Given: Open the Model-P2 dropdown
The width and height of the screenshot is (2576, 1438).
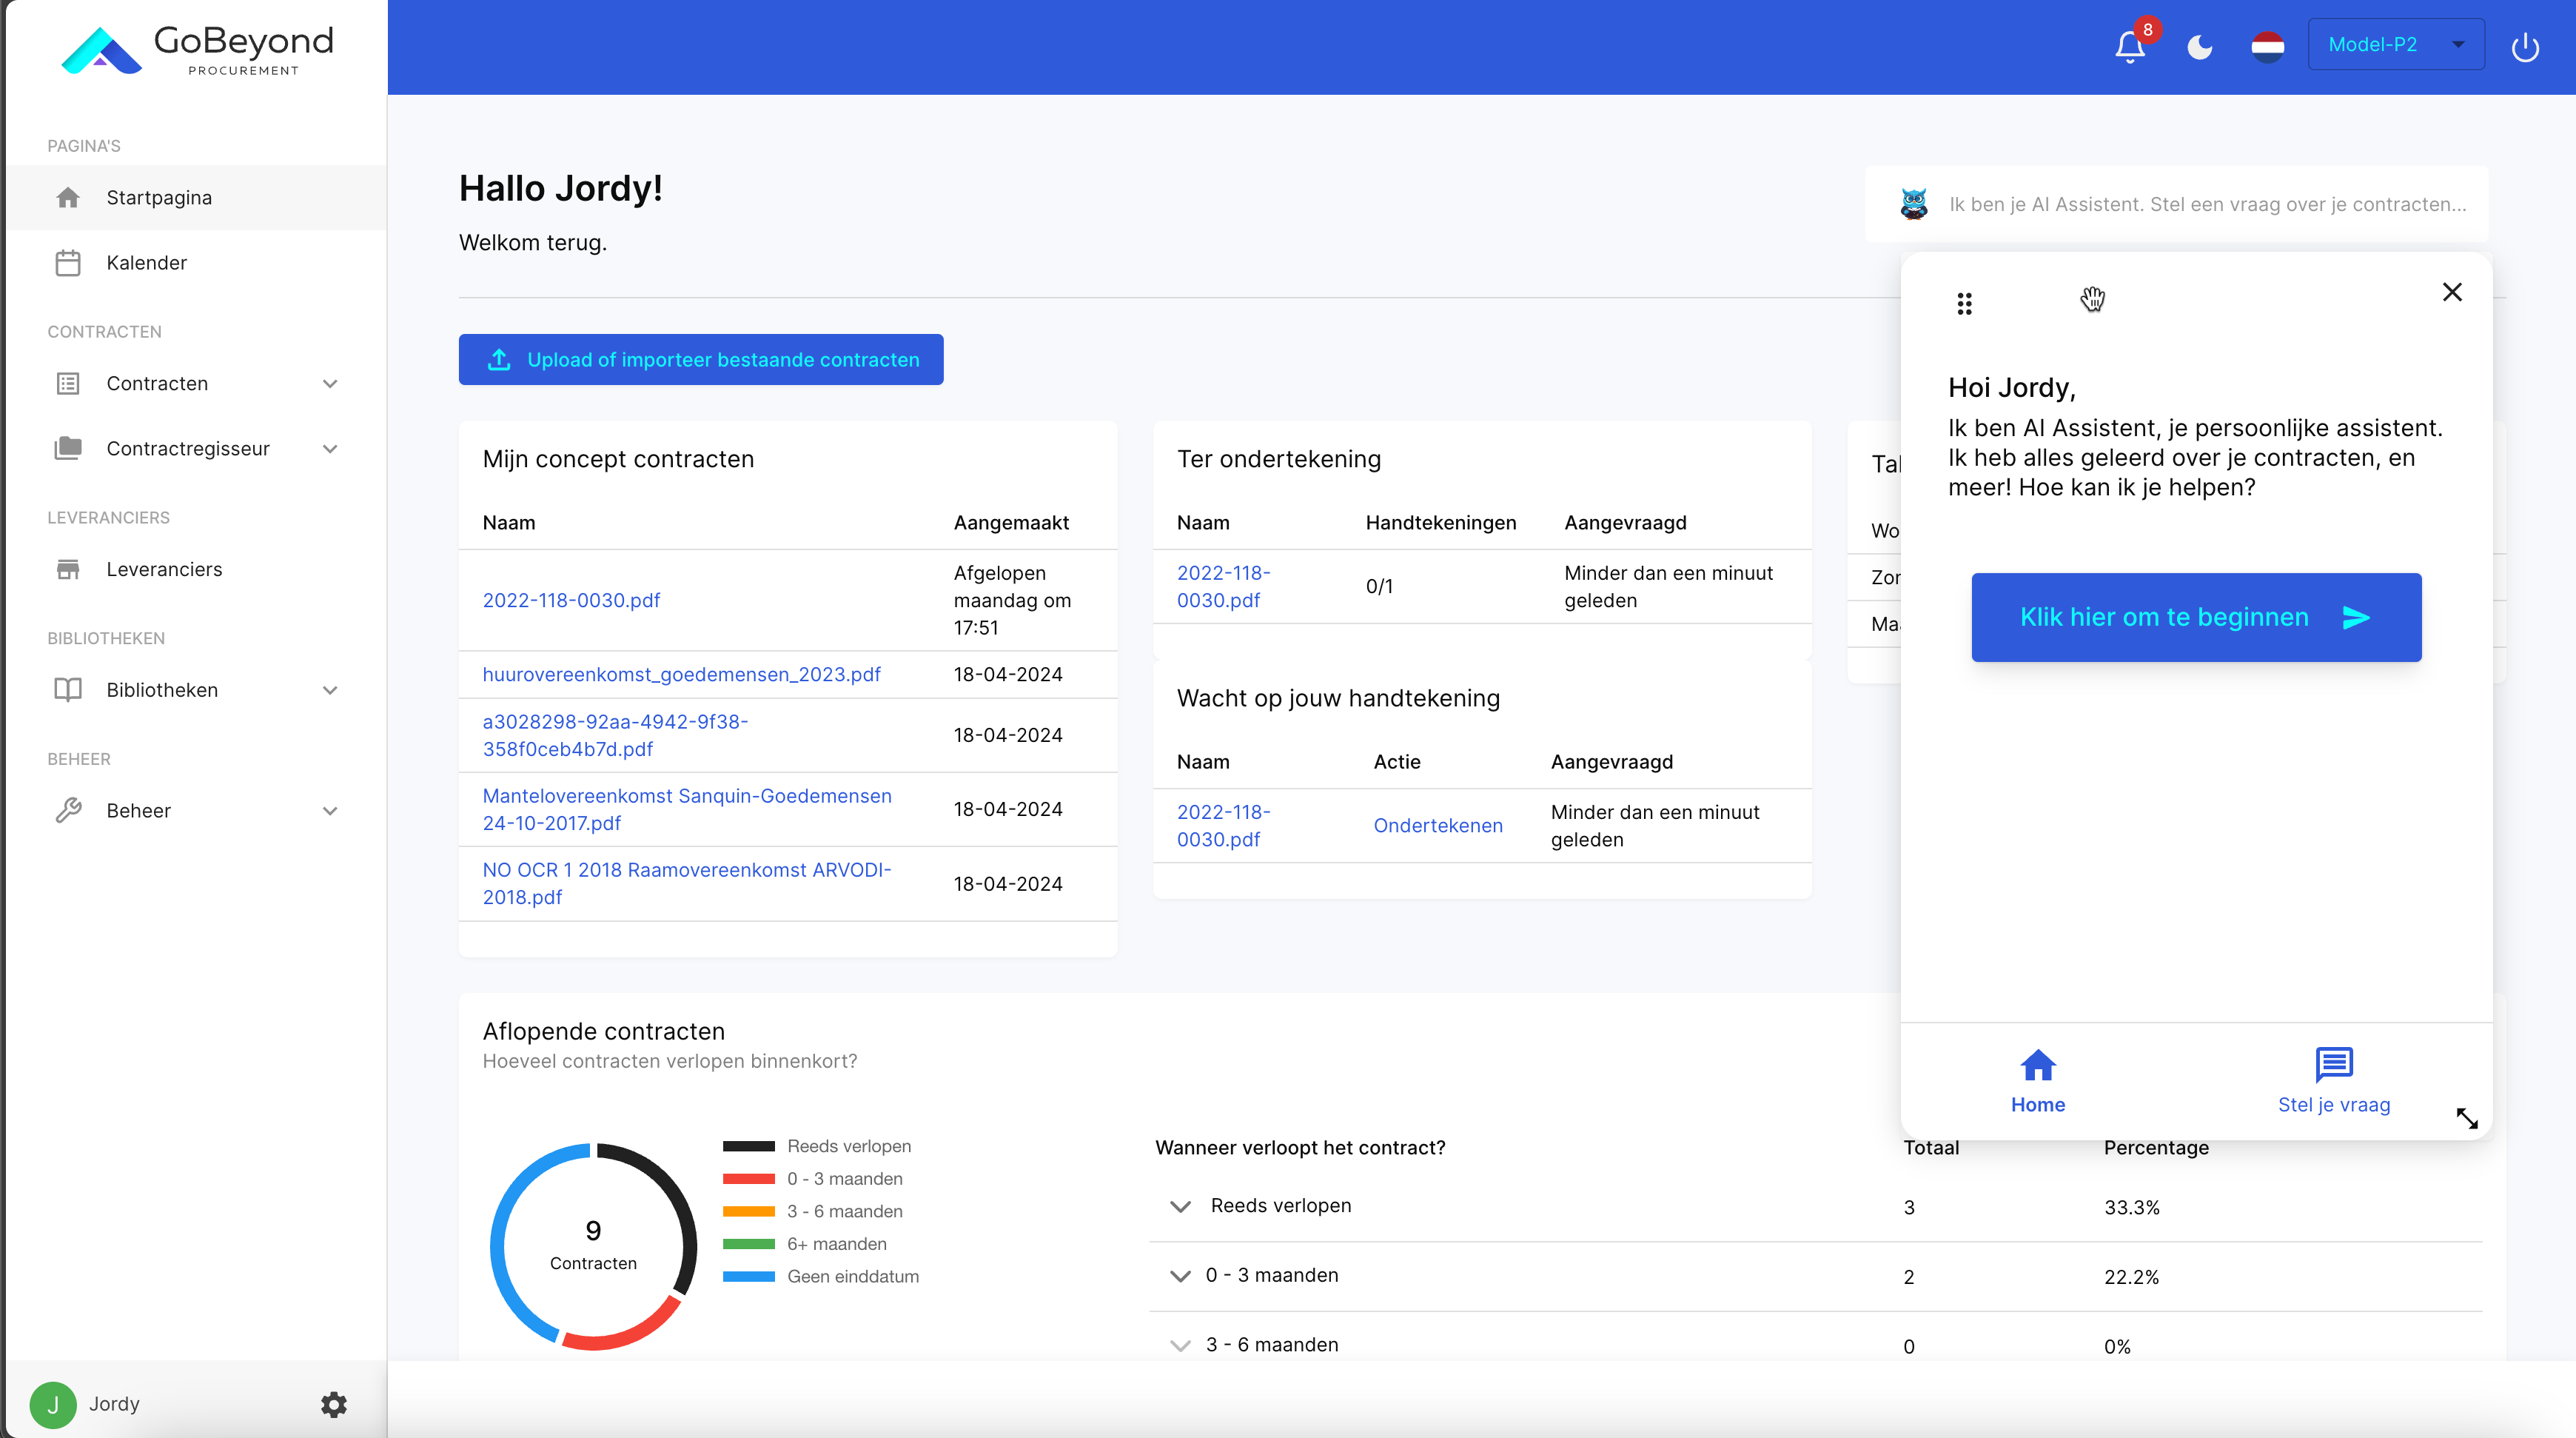Looking at the screenshot, I should pyautogui.click(x=2395, y=44).
